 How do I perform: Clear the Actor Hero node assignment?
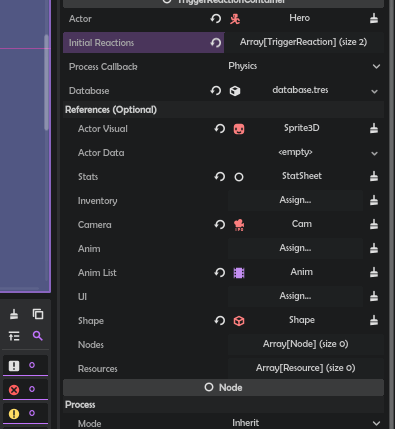click(x=374, y=19)
